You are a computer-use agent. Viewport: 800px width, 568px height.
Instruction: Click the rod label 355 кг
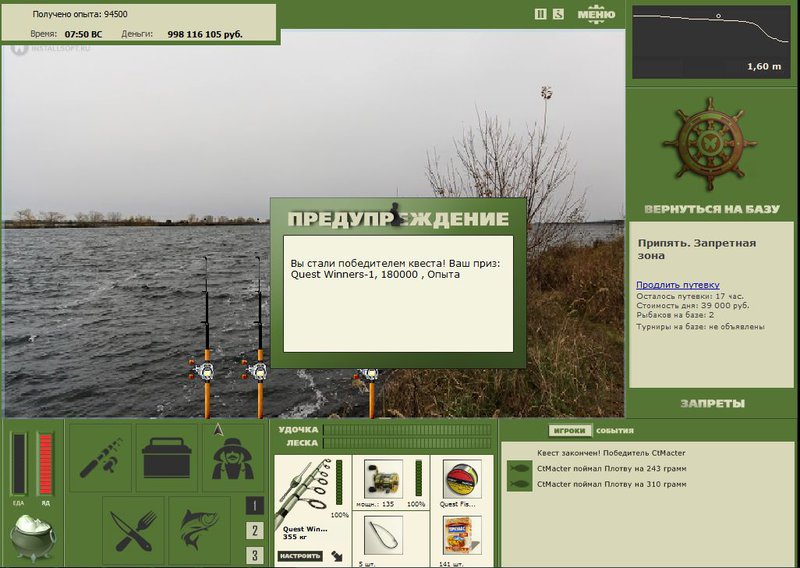(297, 537)
